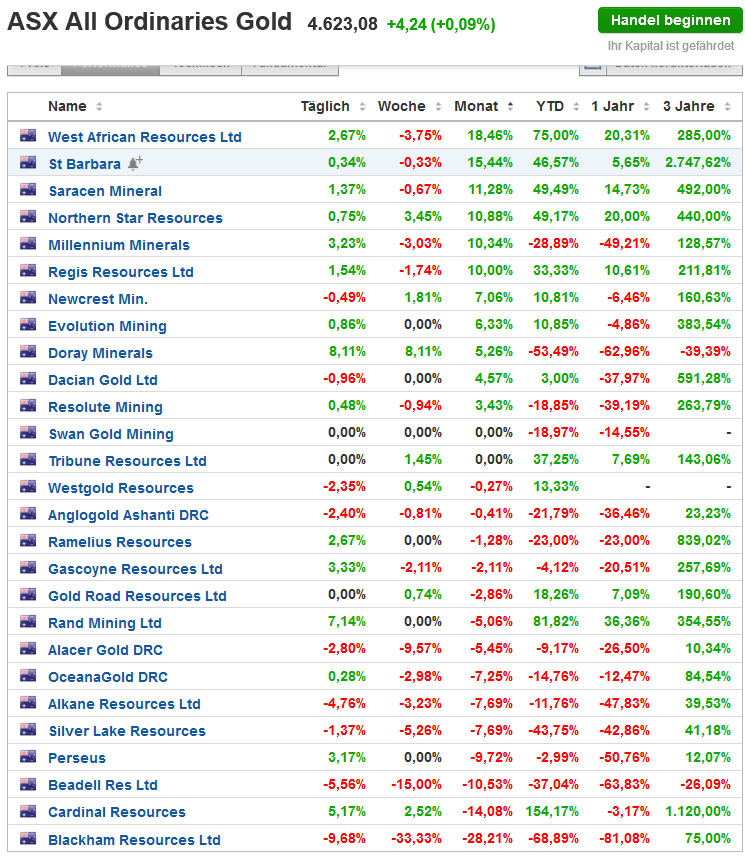The height and width of the screenshot is (860, 745).
Task: Click Australian flag icon beside Alacer Gold
Action: point(28,649)
